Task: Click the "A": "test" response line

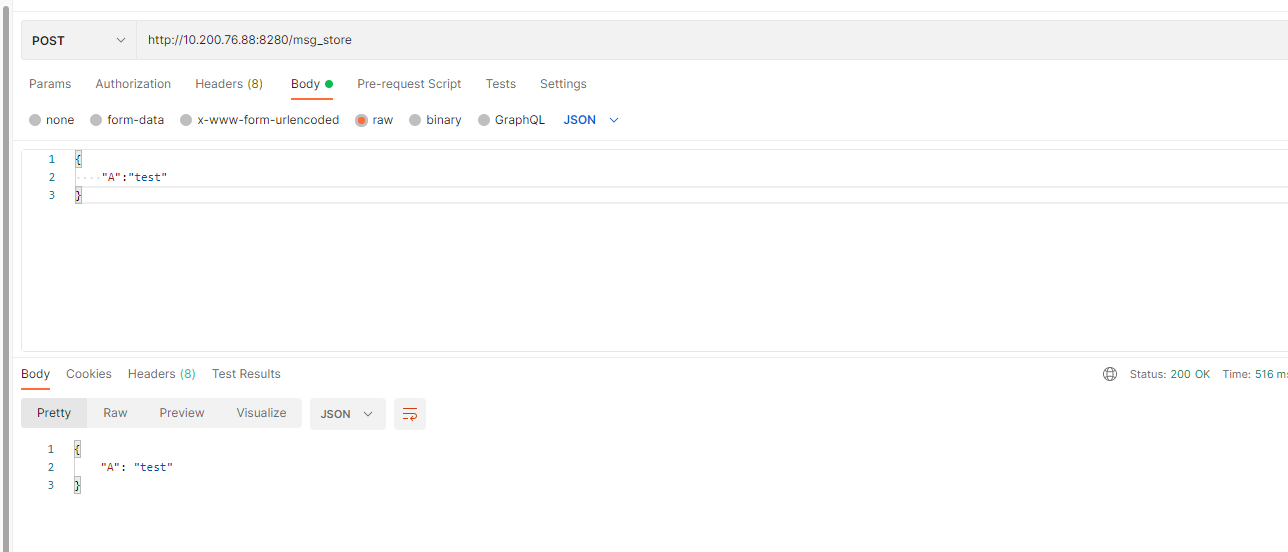Action: [137, 467]
